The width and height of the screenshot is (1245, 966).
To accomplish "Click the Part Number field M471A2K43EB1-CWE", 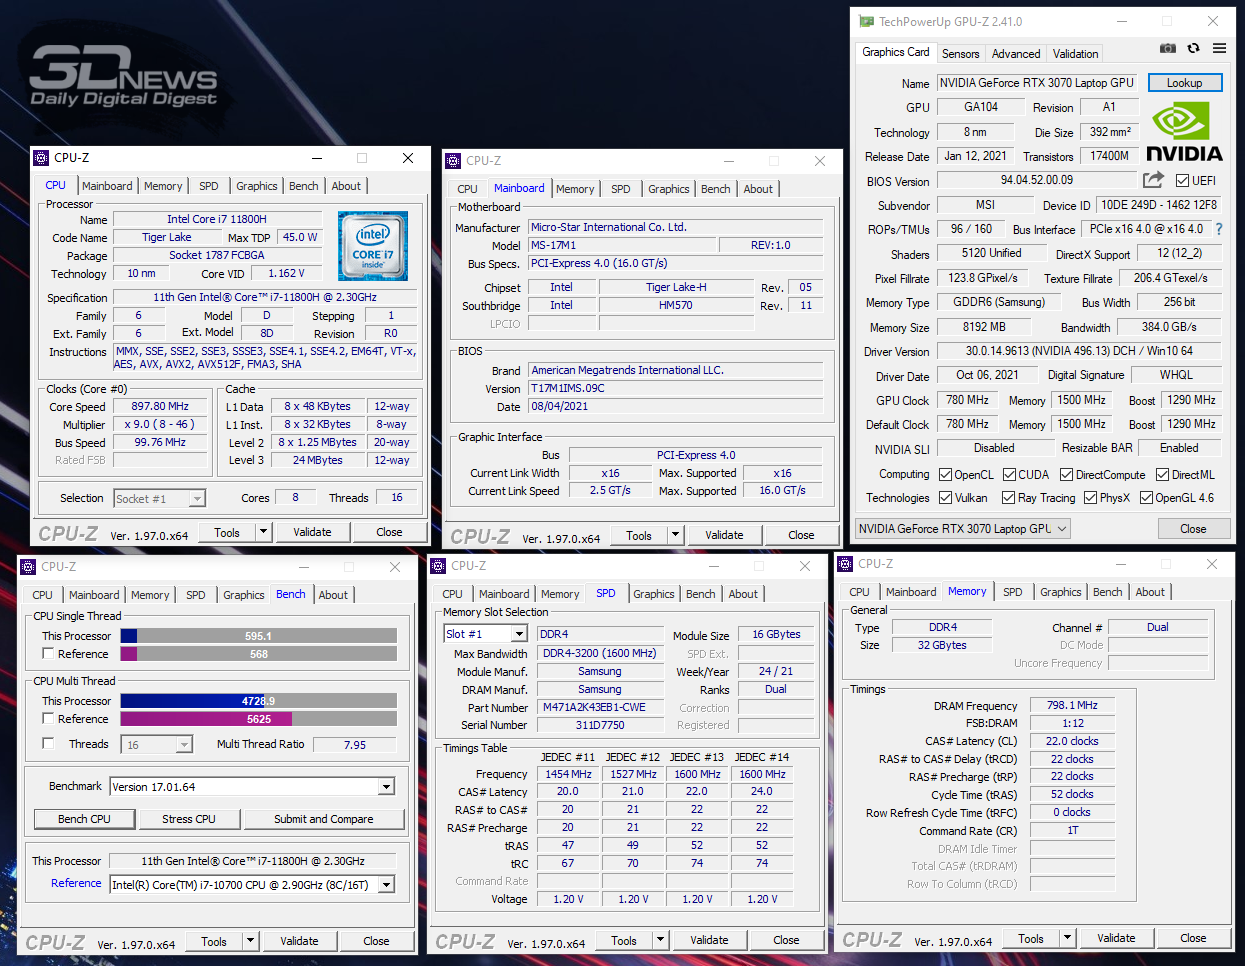I will [x=600, y=707].
